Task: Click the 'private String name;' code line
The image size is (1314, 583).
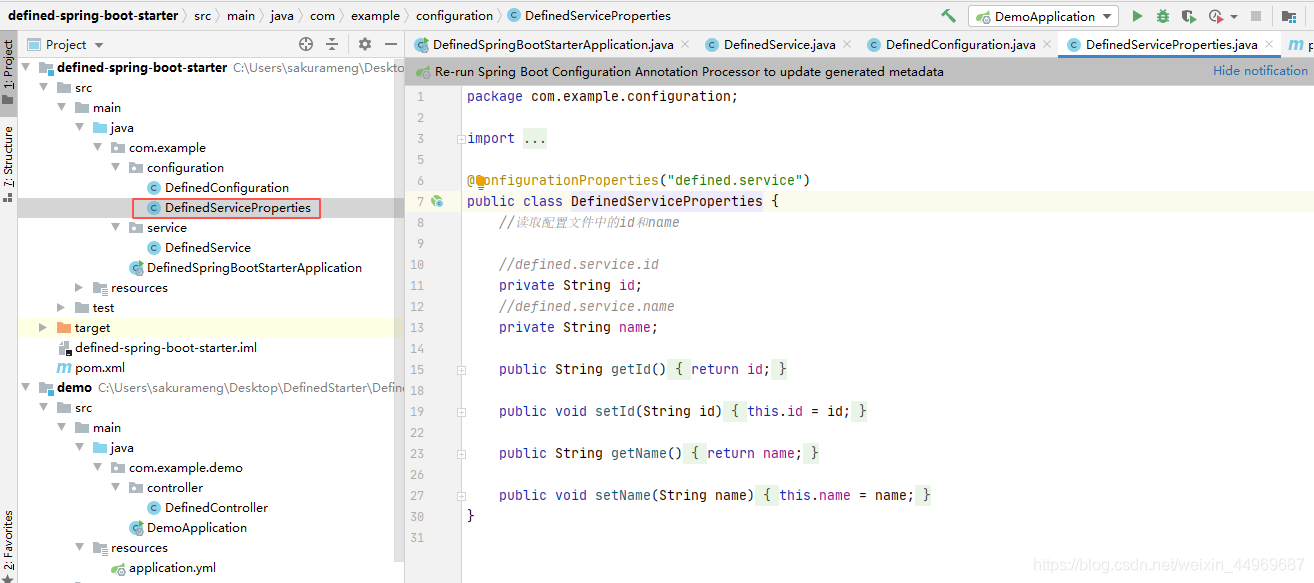Action: pos(579,328)
